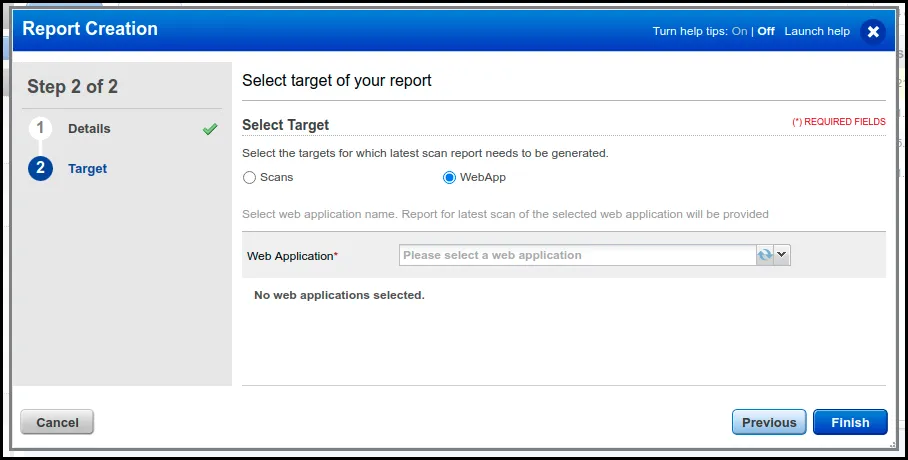Open the Launch help link
This screenshot has width=908, height=460.
pos(817,31)
